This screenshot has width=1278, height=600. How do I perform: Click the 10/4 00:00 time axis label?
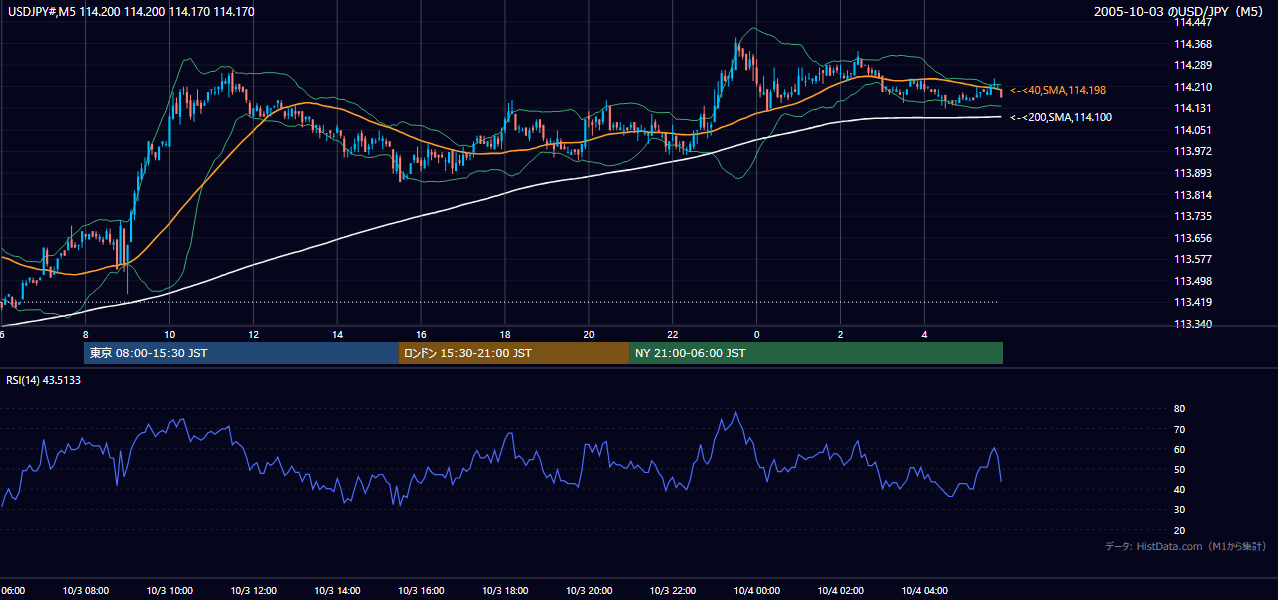(756, 591)
